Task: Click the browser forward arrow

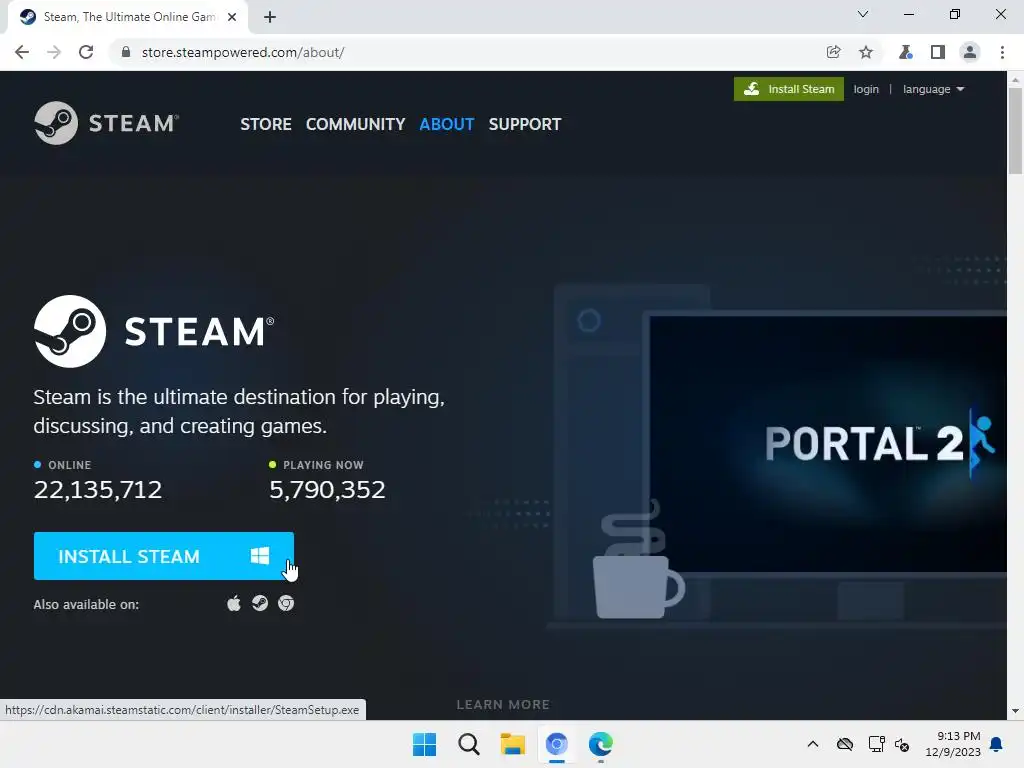Action: click(x=54, y=52)
